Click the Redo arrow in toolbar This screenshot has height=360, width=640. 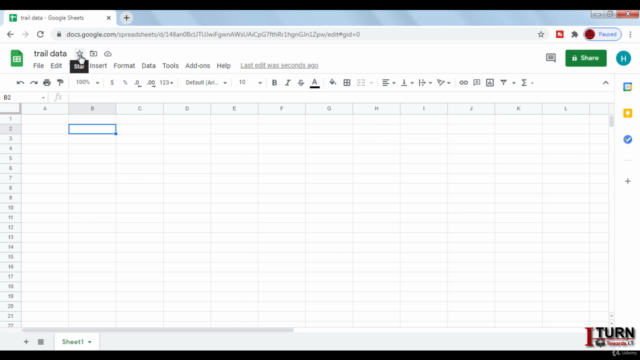click(x=34, y=83)
